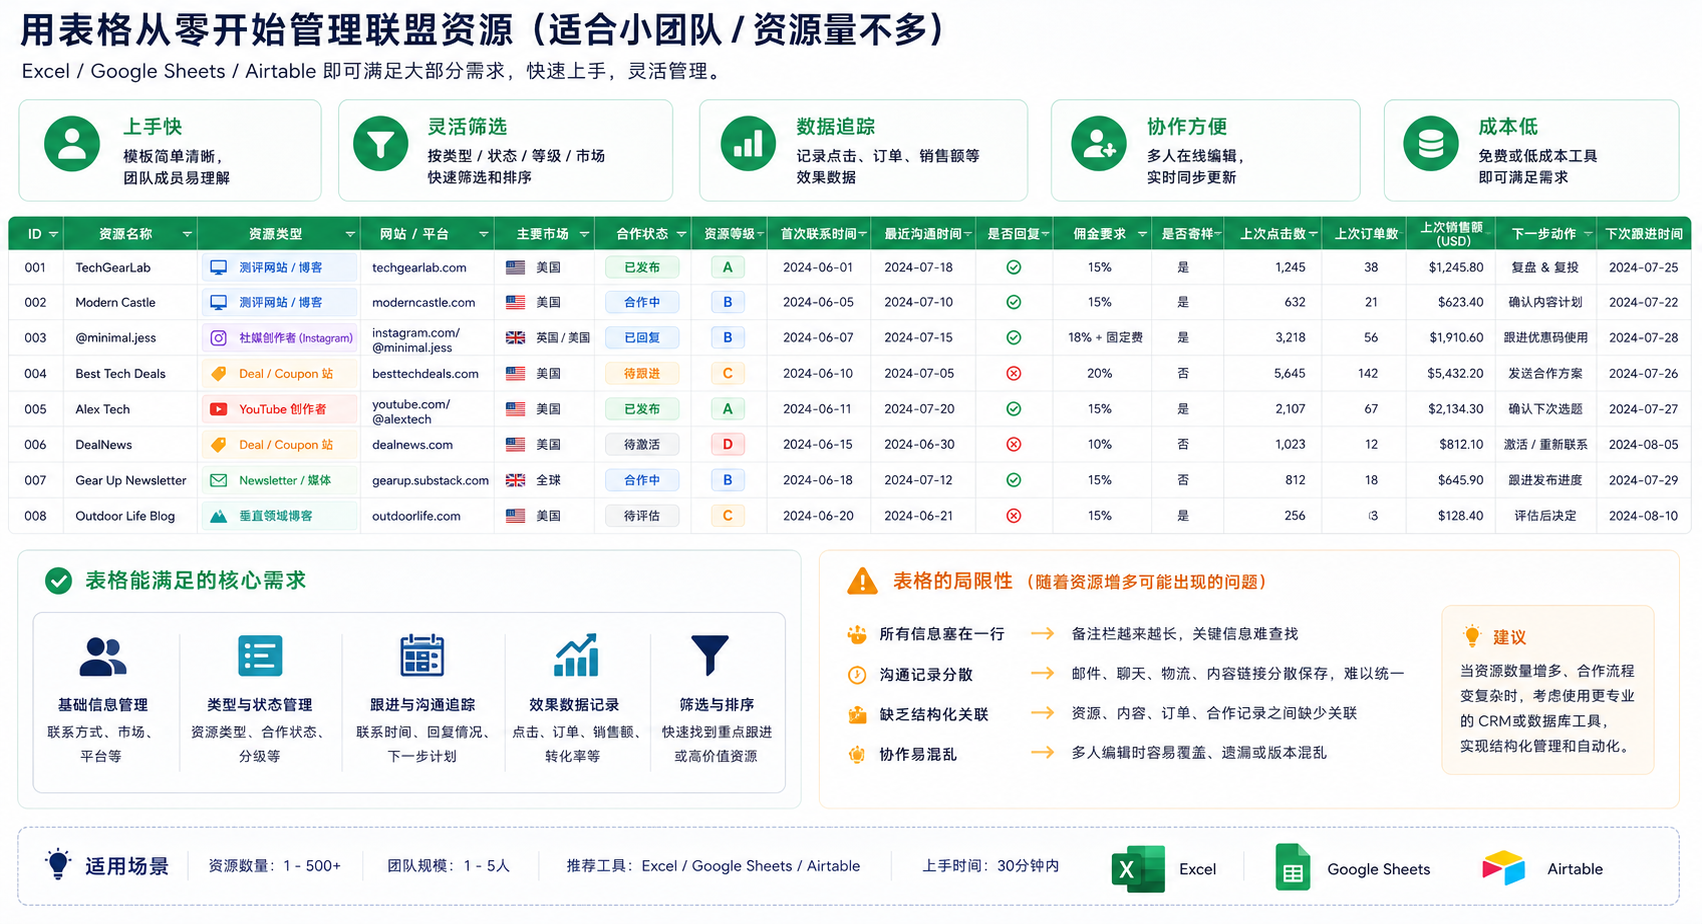The height and width of the screenshot is (924, 1702).
Task: Open the 下一步动作 column filter dropdown
Action: 1586,234
